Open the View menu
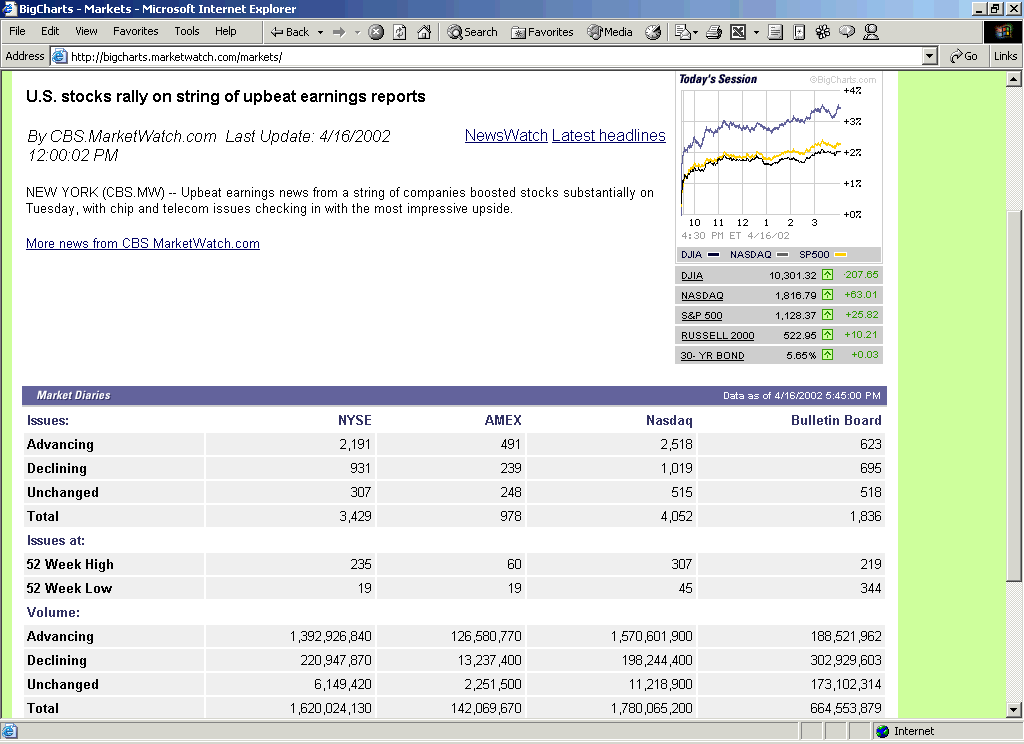The height and width of the screenshot is (744, 1024). (87, 32)
